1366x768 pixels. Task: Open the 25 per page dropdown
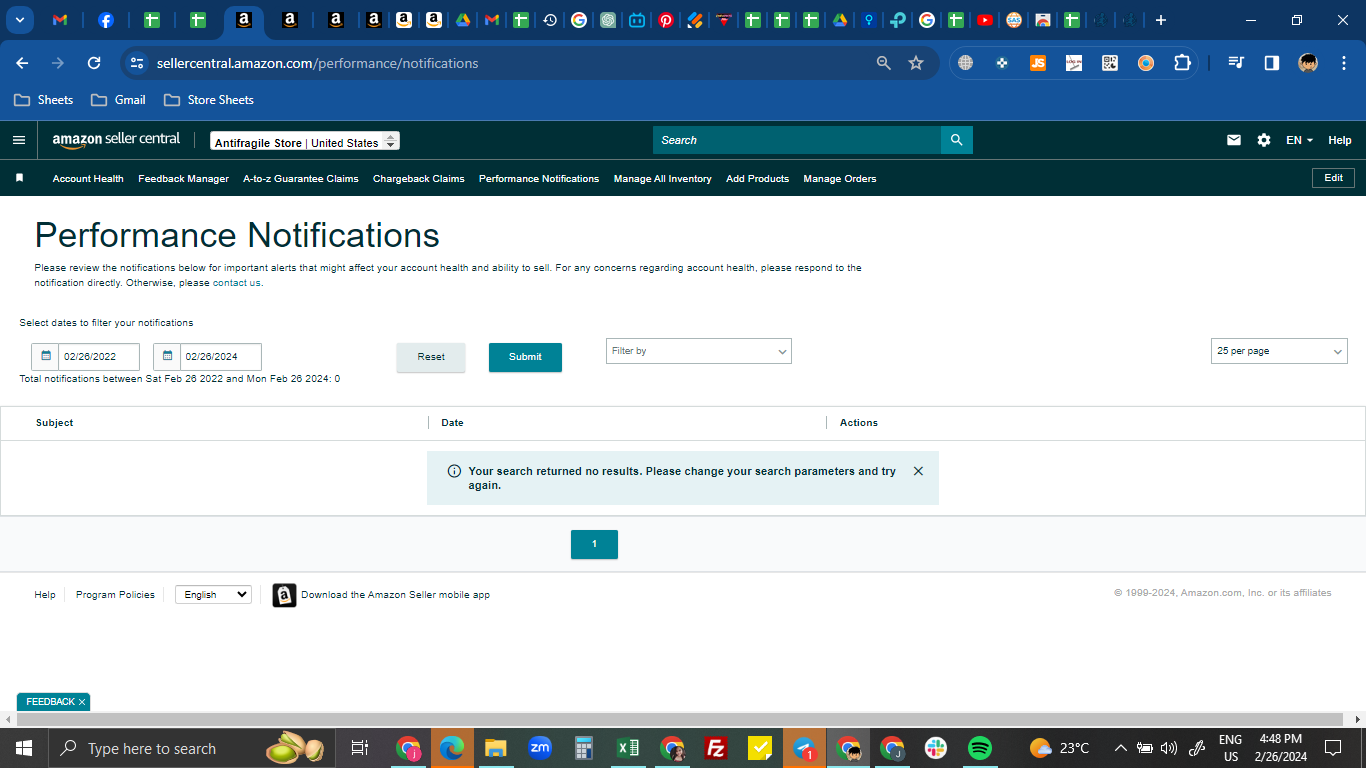[x=1279, y=351]
